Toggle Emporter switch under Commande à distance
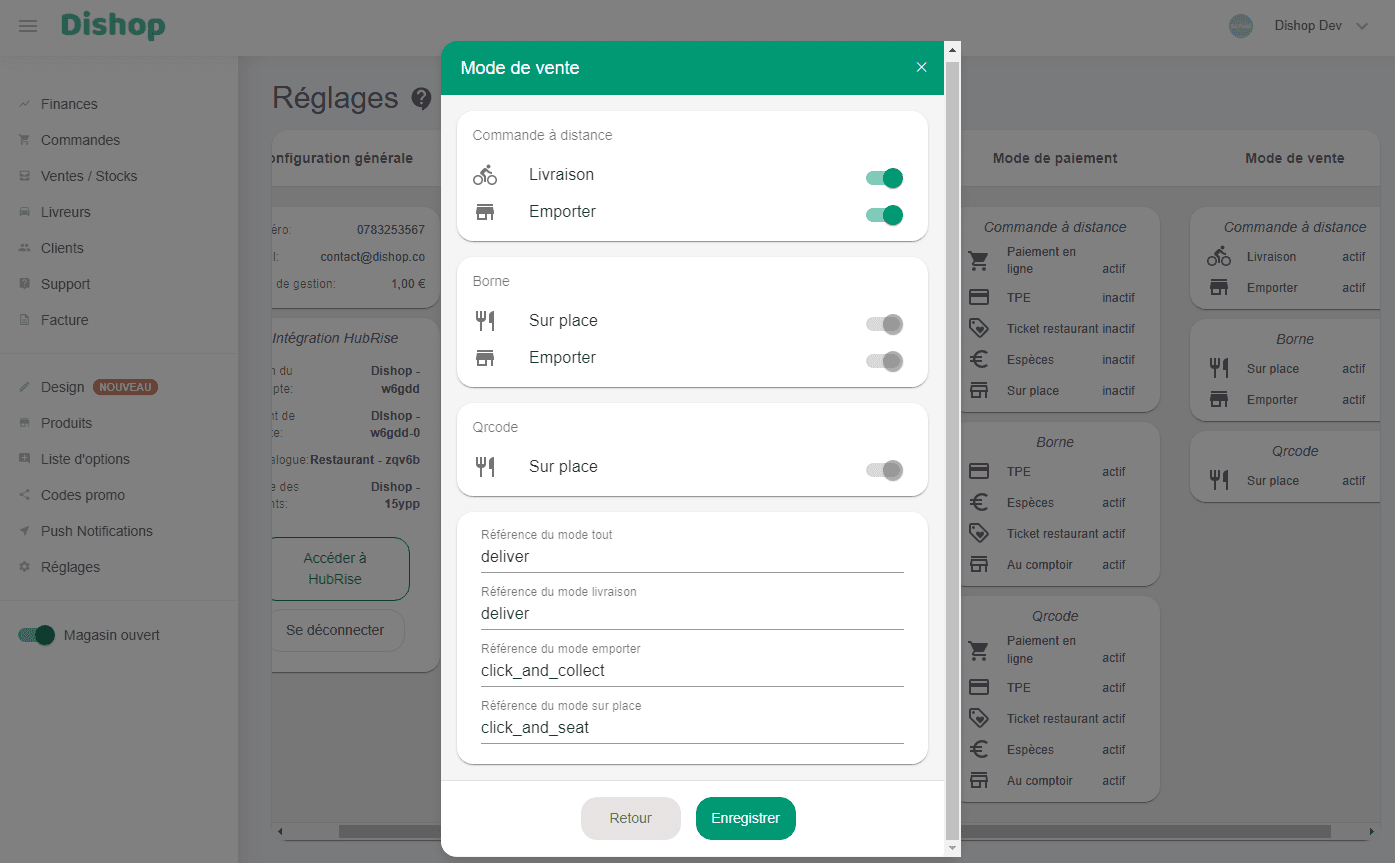1395x863 pixels. [x=885, y=215]
